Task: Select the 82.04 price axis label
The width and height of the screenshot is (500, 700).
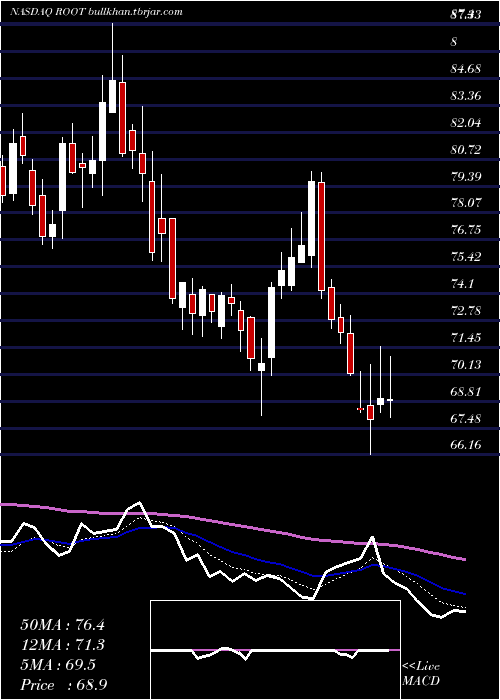Action: (x=465, y=123)
